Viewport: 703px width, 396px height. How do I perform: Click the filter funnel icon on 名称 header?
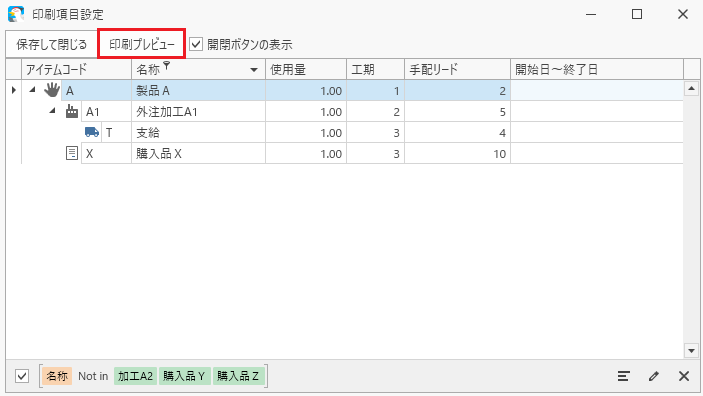[167, 65]
